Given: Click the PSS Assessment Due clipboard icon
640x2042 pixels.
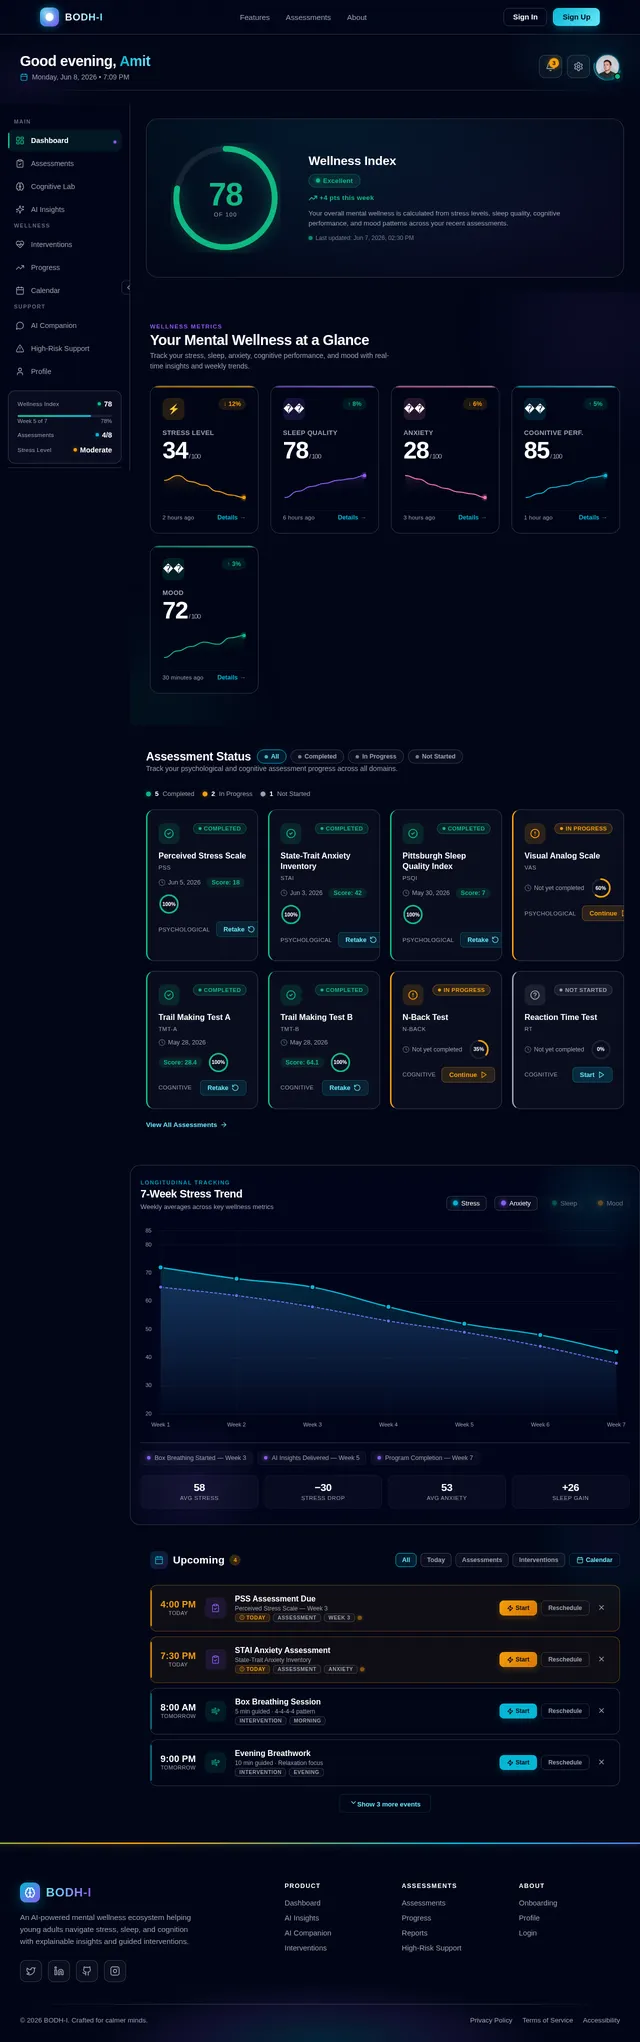Looking at the screenshot, I should (215, 1608).
